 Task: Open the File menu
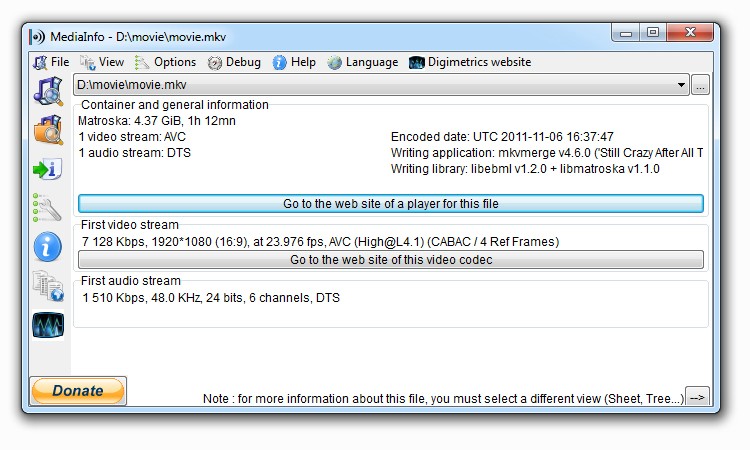[51, 62]
